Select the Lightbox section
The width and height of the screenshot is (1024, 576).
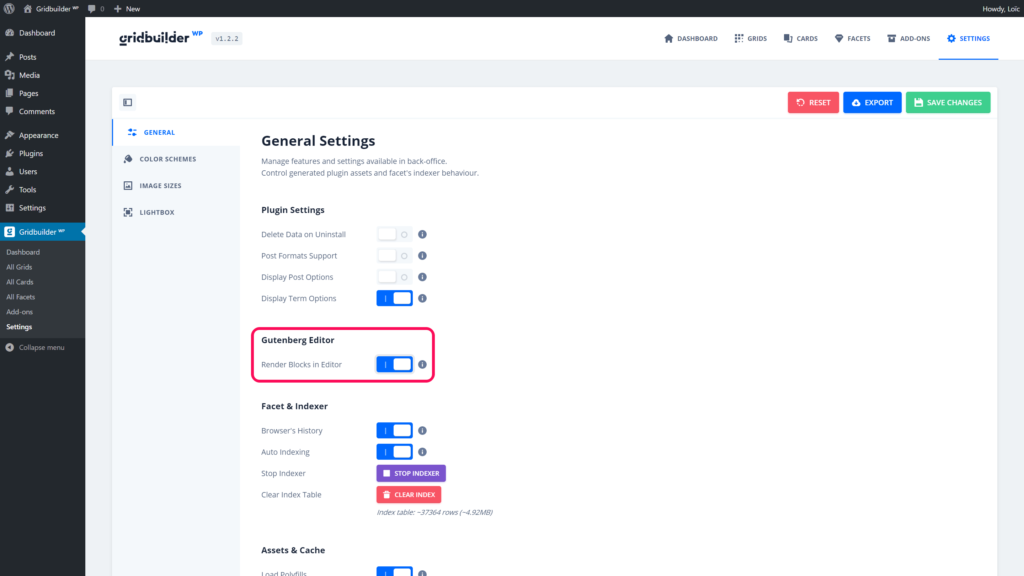click(x=176, y=212)
